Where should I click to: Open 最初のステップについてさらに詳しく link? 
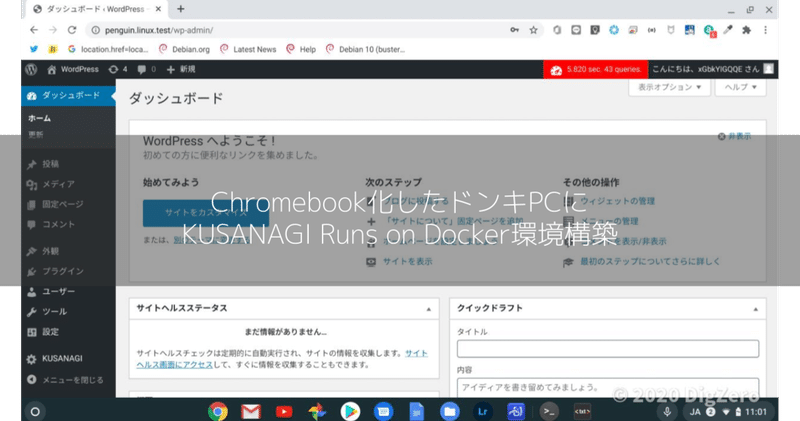pos(650,261)
